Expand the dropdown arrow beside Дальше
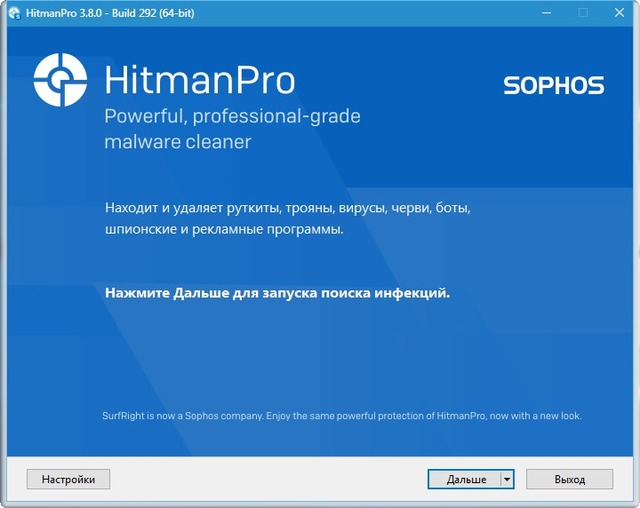Image resolution: width=640 pixels, height=508 pixels. point(507,479)
